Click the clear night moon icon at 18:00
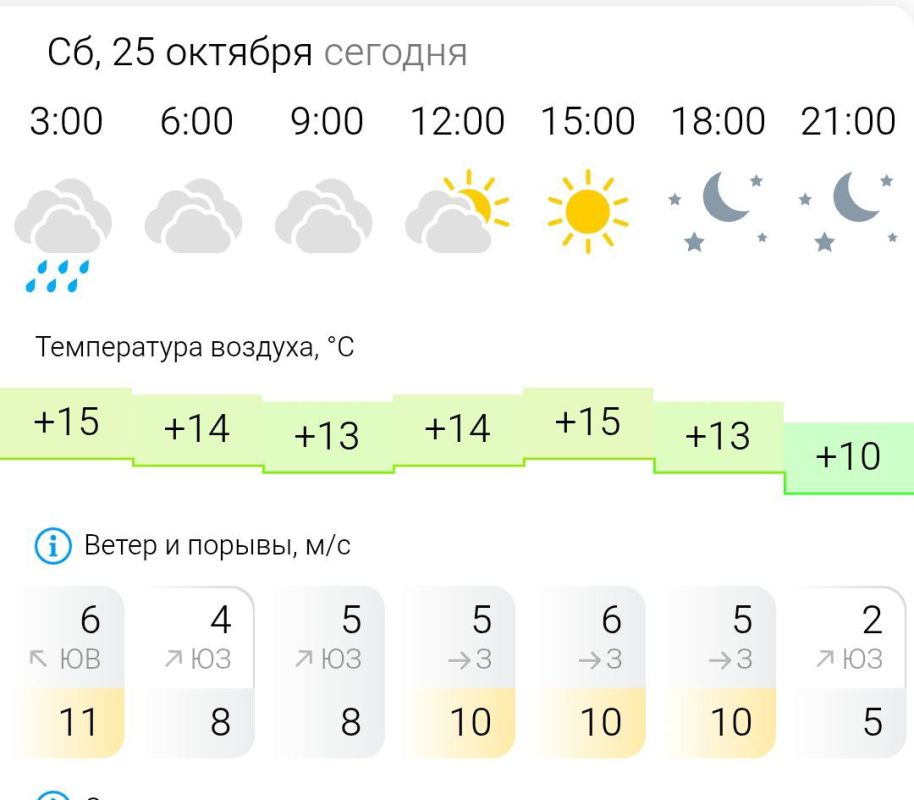Screen dimensions: 914x800 pyautogui.click(x=722, y=208)
